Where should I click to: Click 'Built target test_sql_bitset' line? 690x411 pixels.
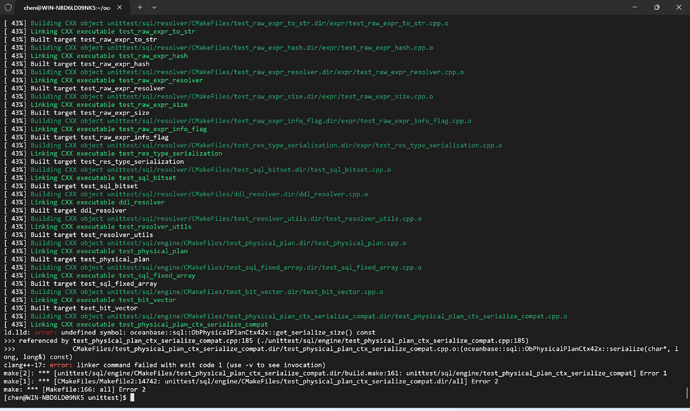[70, 186]
